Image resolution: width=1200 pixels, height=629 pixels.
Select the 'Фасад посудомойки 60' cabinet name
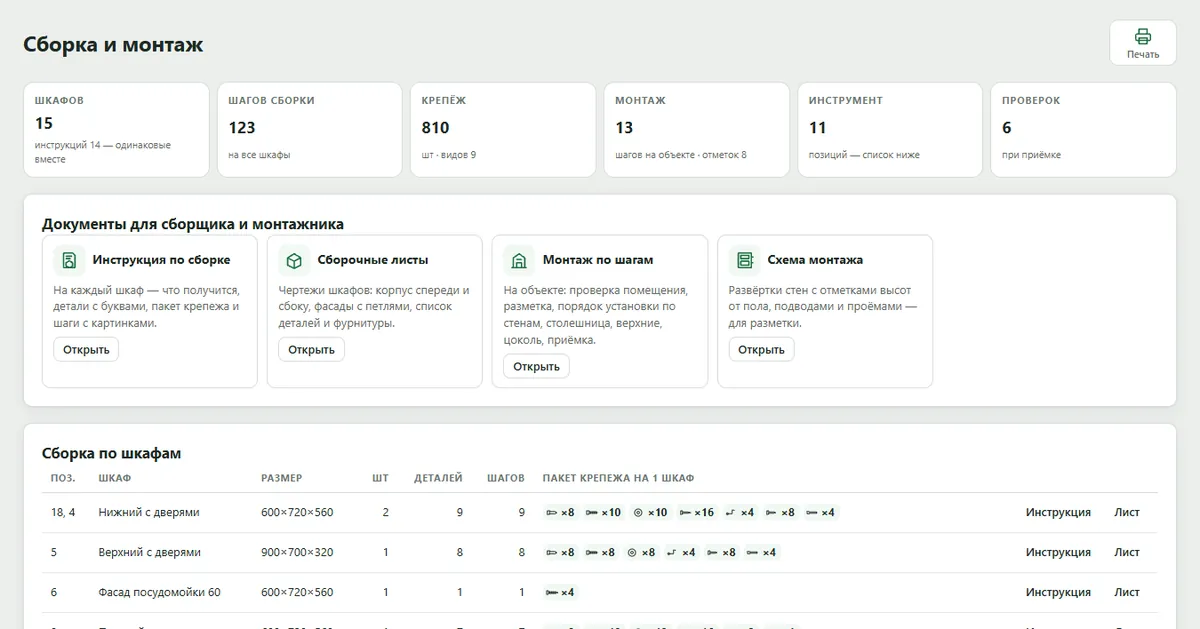pos(159,592)
